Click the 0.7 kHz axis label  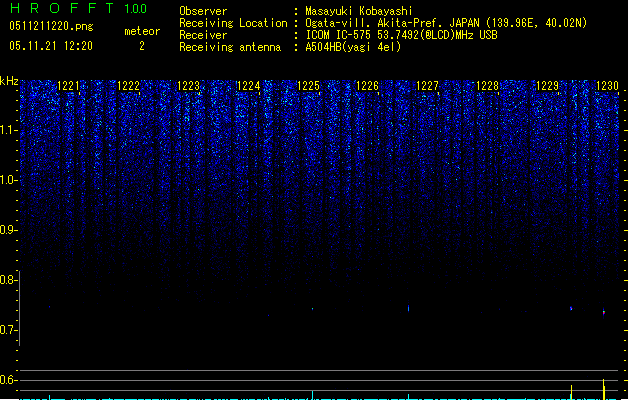pyautogui.click(x=8, y=330)
